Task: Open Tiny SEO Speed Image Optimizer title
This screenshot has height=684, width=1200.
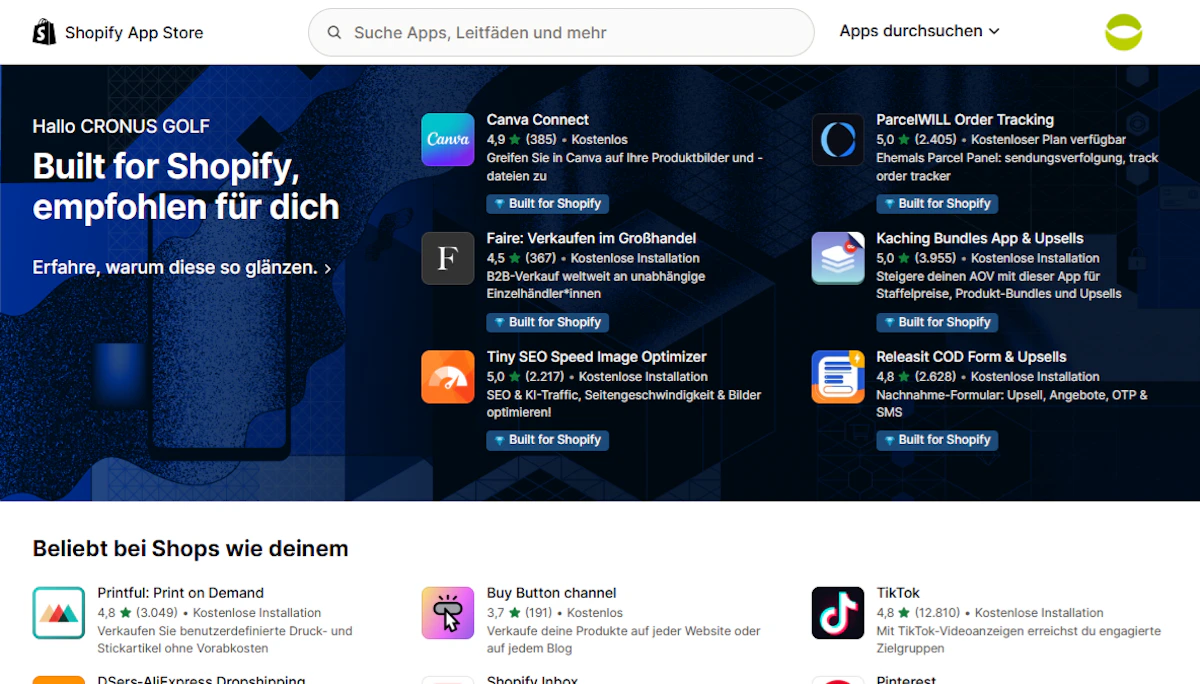Action: 597,357
